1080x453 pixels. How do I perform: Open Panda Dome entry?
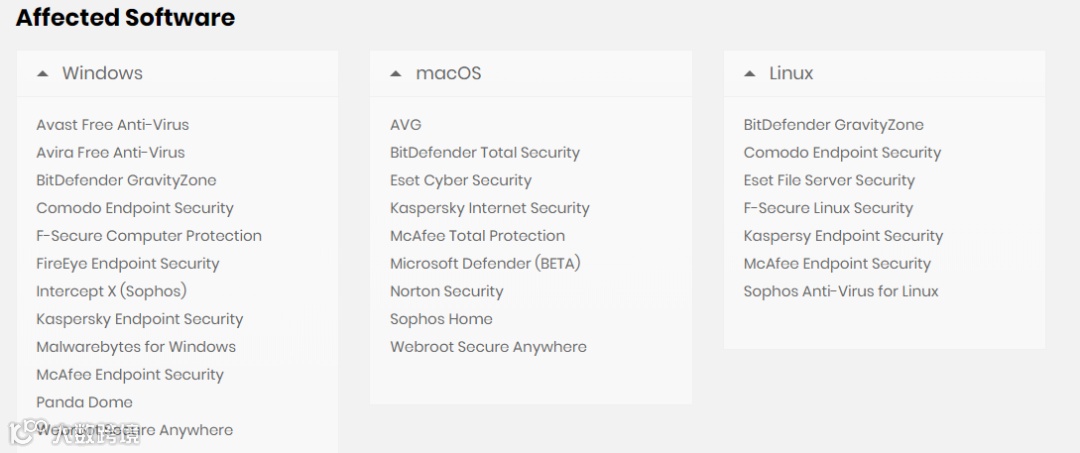(x=84, y=402)
